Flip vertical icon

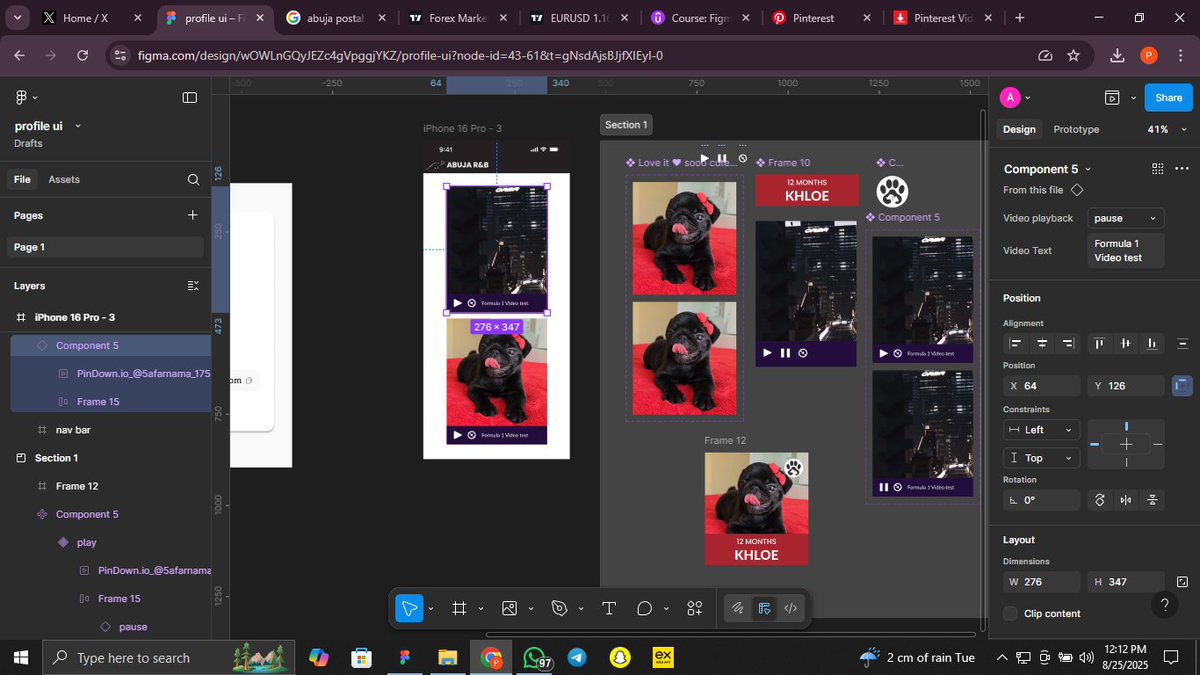point(1152,500)
